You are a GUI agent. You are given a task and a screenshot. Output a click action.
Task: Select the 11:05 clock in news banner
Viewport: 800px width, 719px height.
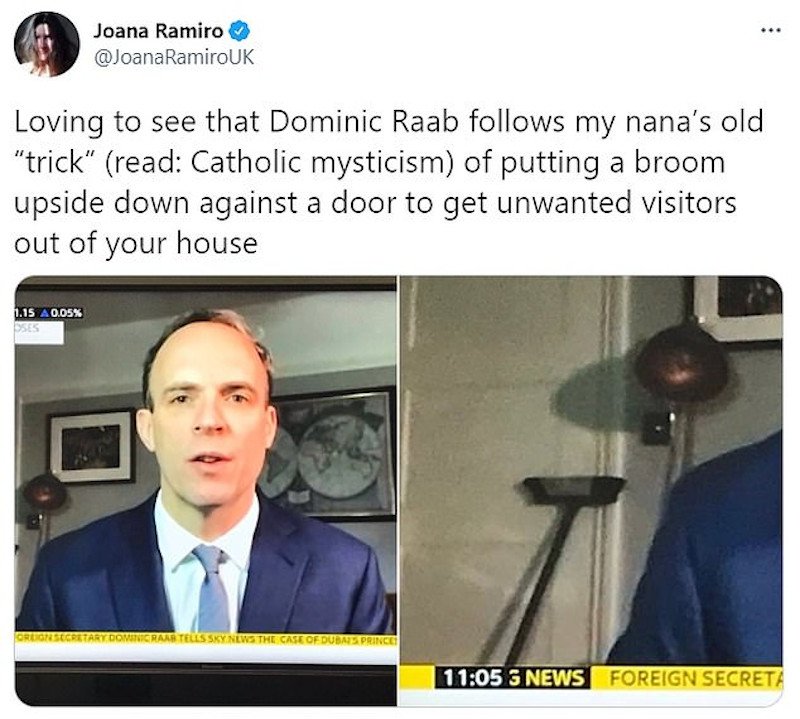click(472, 678)
